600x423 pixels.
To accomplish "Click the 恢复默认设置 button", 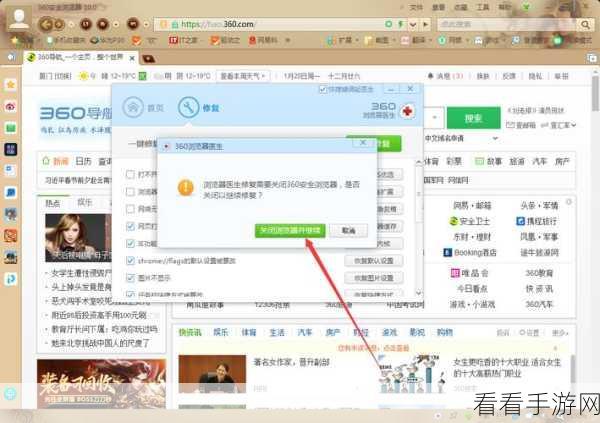I will [x=373, y=261].
